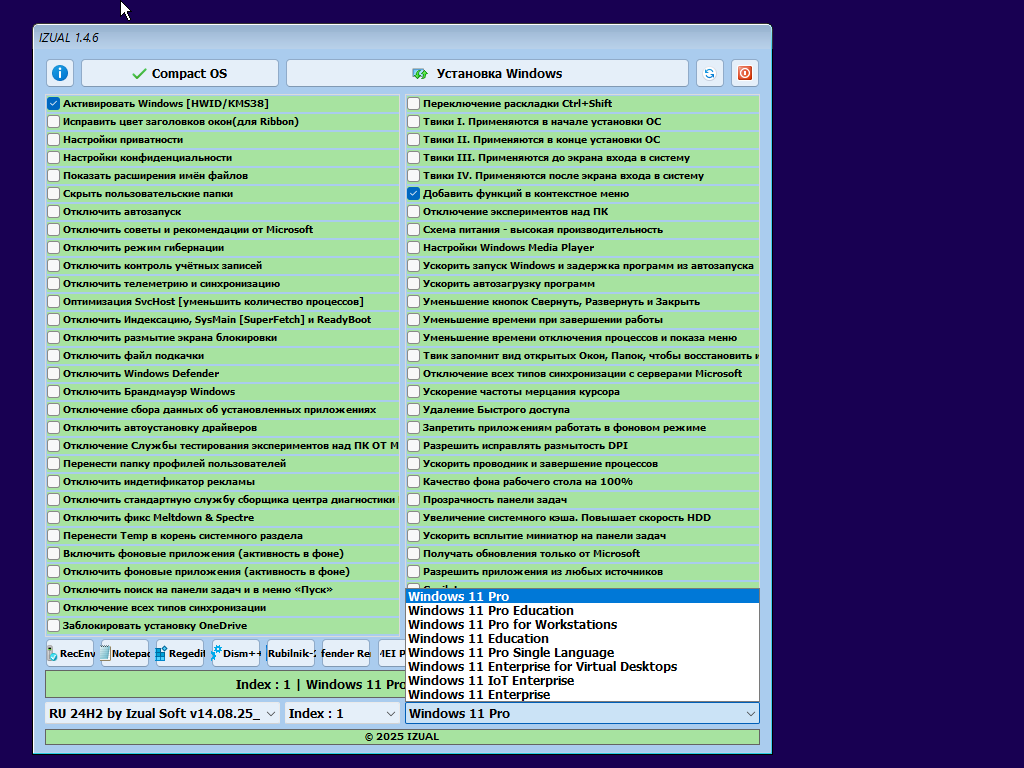Check Настройки Windows Media Player

(x=413, y=248)
